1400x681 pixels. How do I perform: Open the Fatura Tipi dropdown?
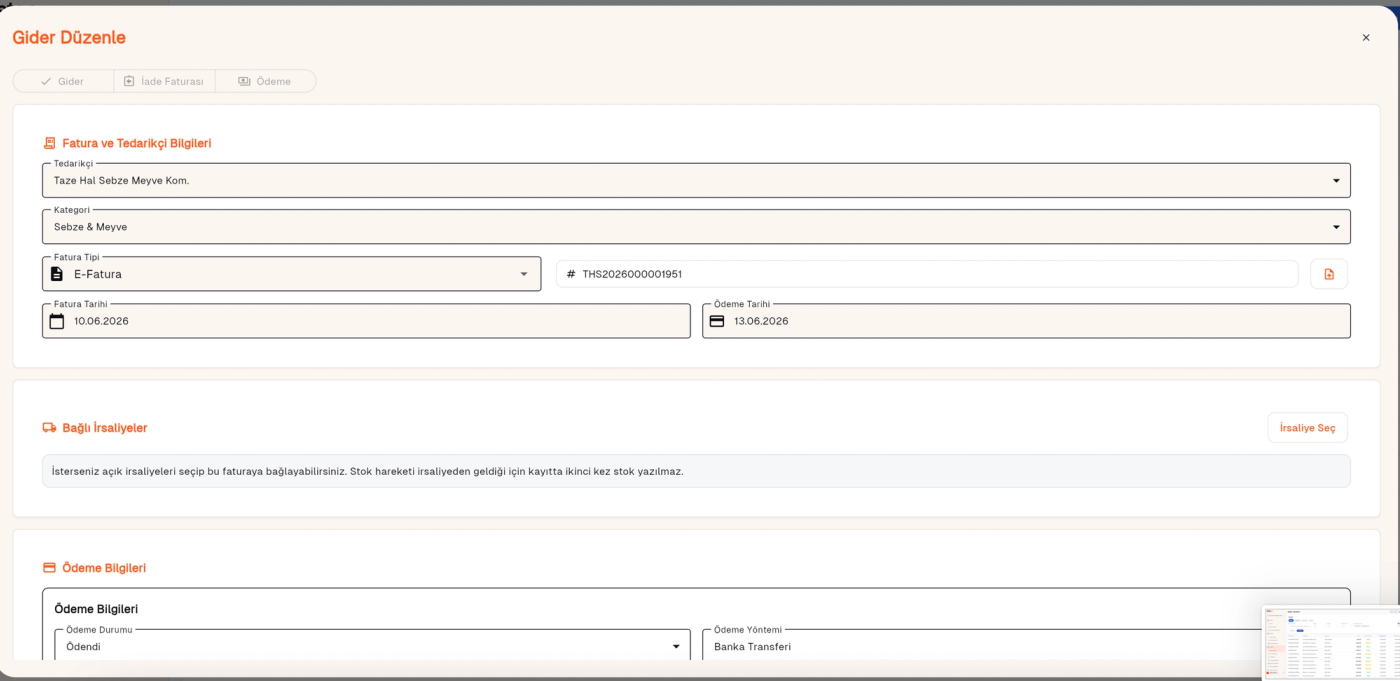tap(291, 274)
